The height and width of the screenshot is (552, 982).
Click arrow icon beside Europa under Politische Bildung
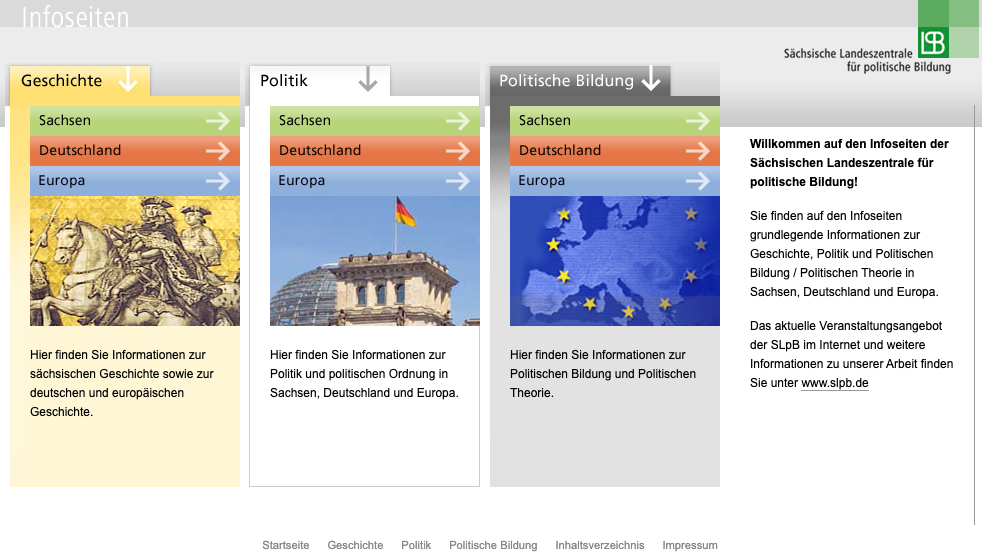[x=698, y=181]
